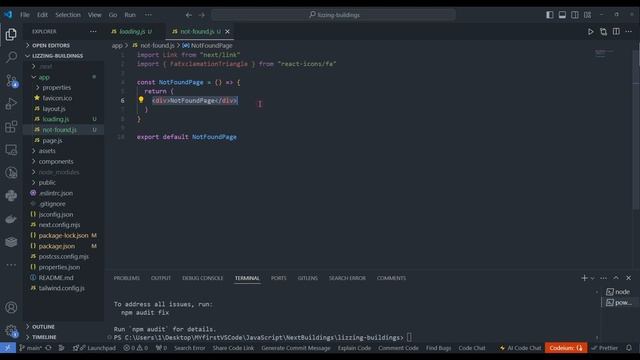Toggle bottom panel layout icon
This screenshot has height=360, width=640.
click(562, 15)
